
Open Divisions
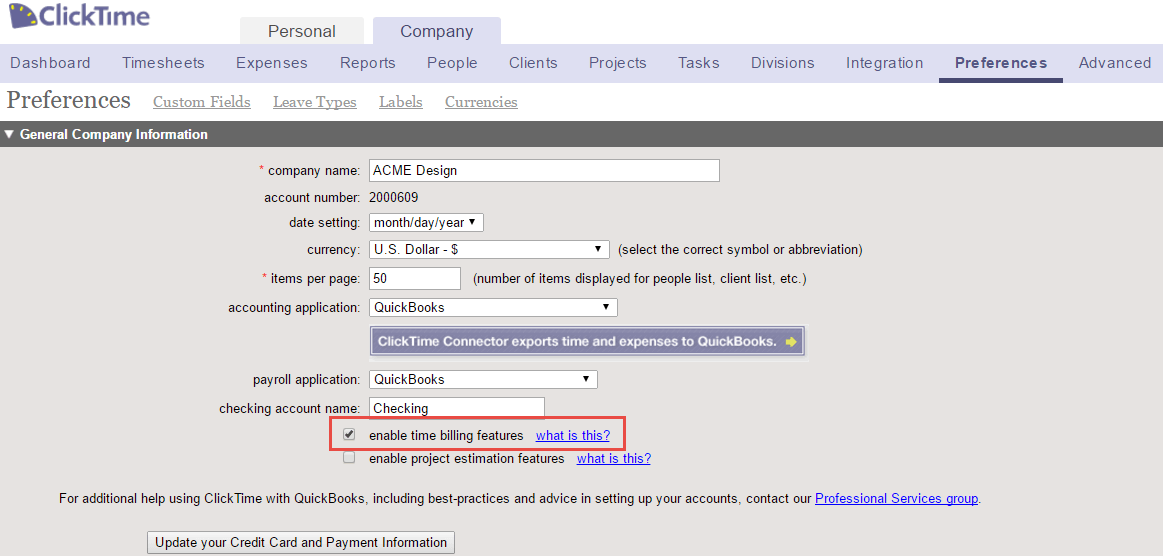[783, 63]
